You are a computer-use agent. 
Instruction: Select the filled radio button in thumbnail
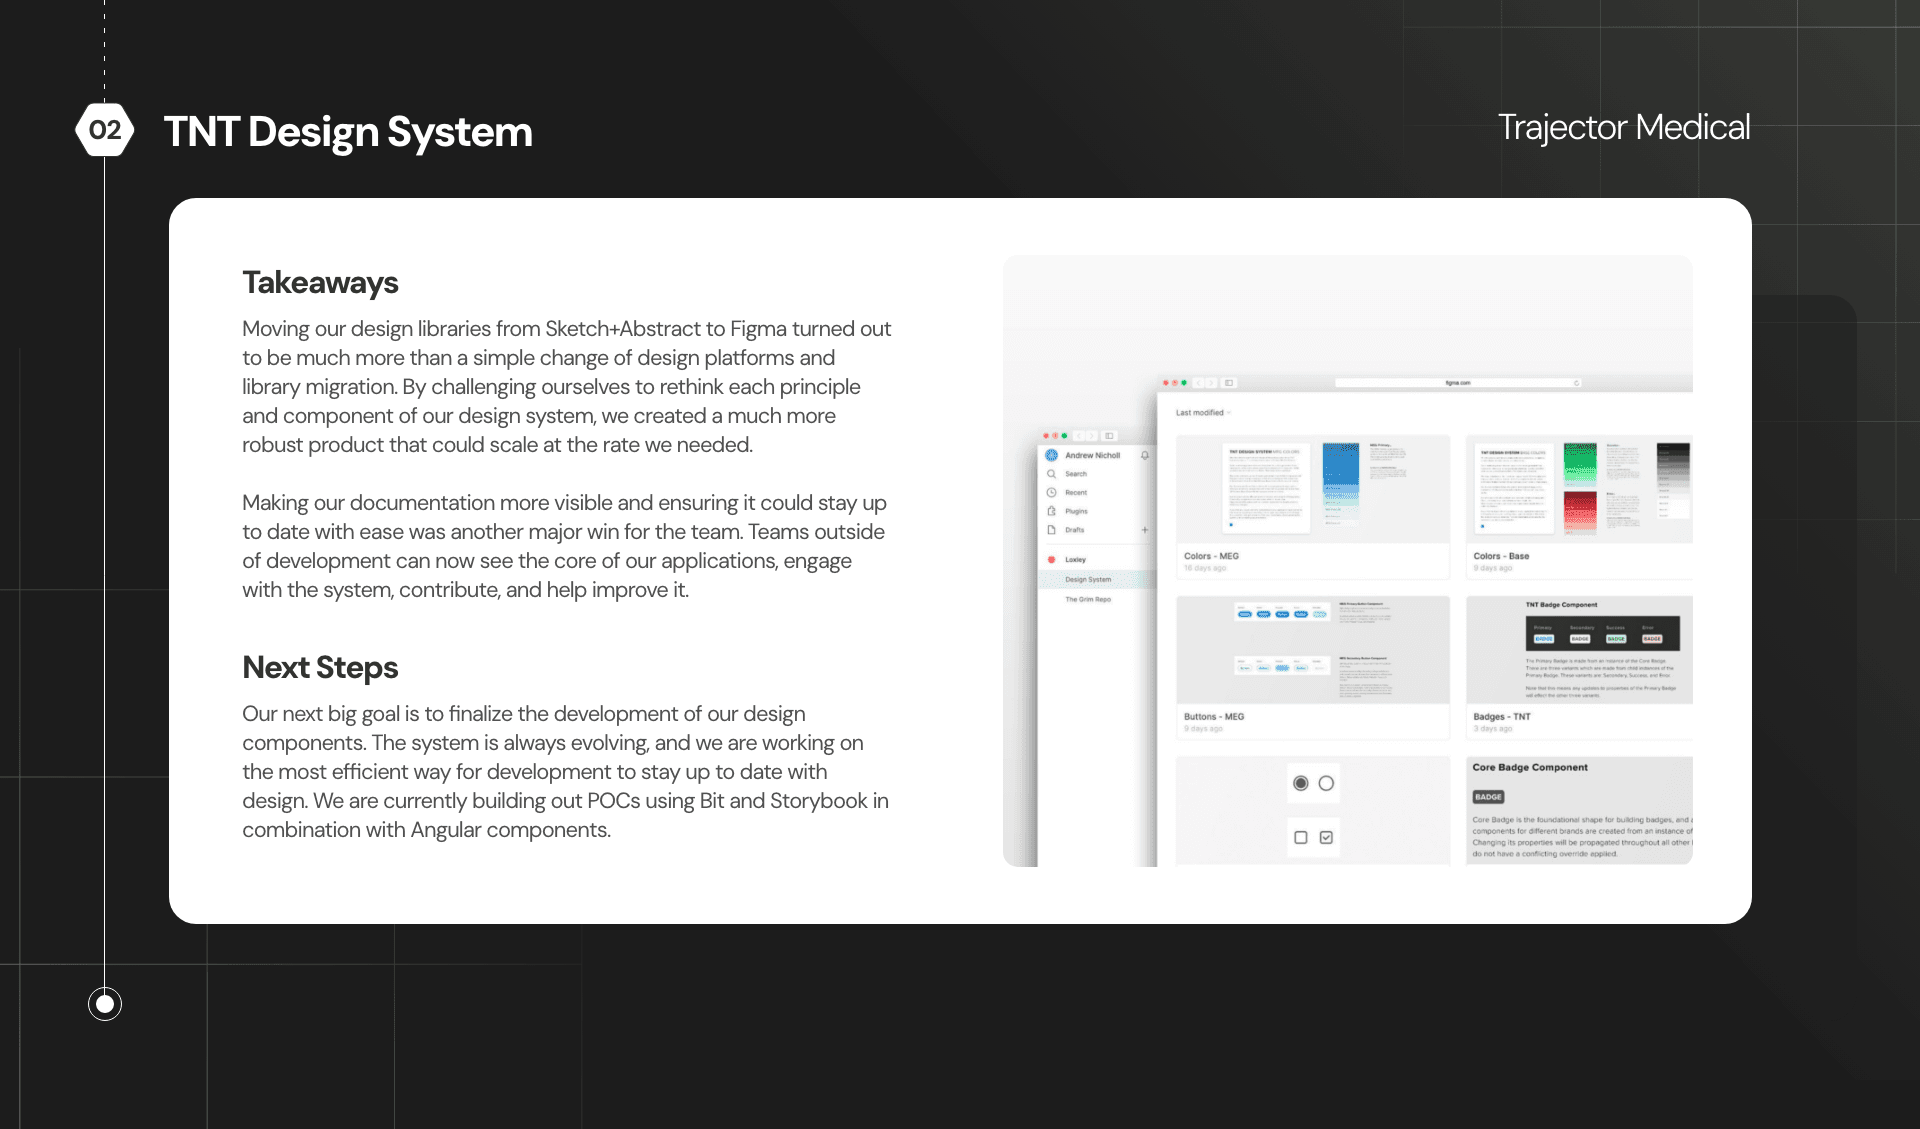(x=1300, y=783)
